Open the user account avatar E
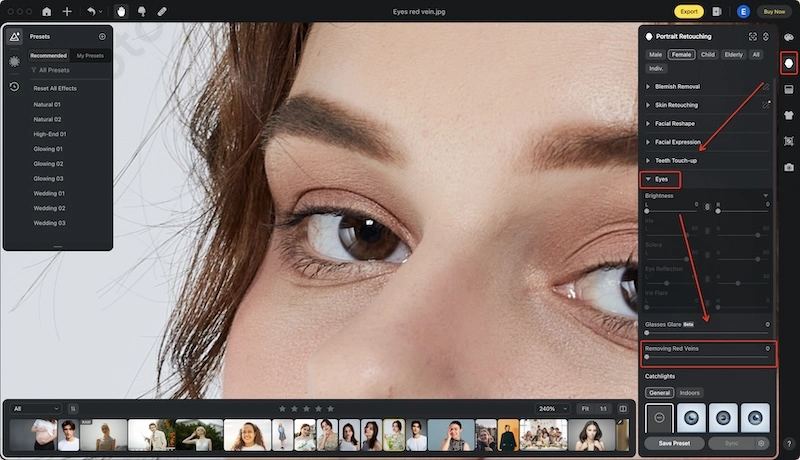Screen dimensions: 800x460 [743, 11]
